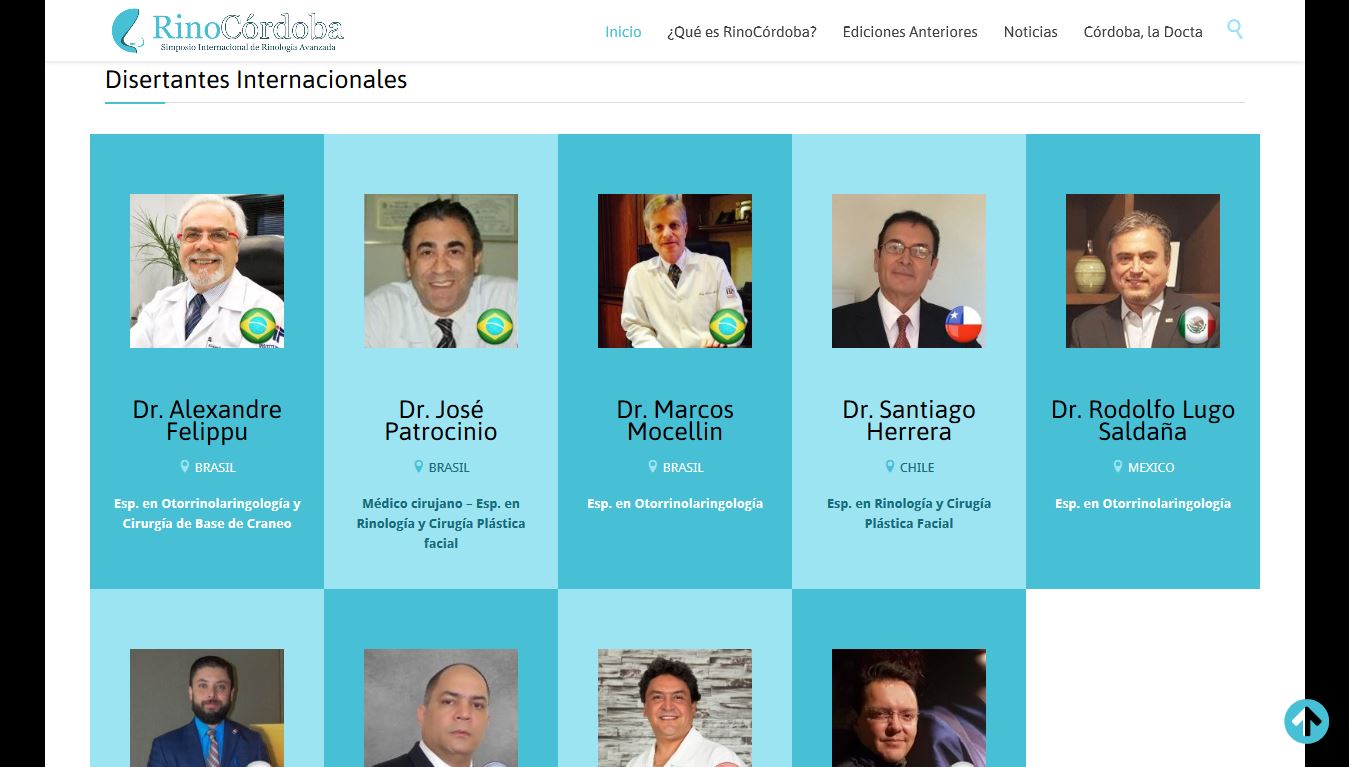Viewport: 1349px width, 767px height.
Task: Click location pin next to MEXICO
Action: [1118, 466]
